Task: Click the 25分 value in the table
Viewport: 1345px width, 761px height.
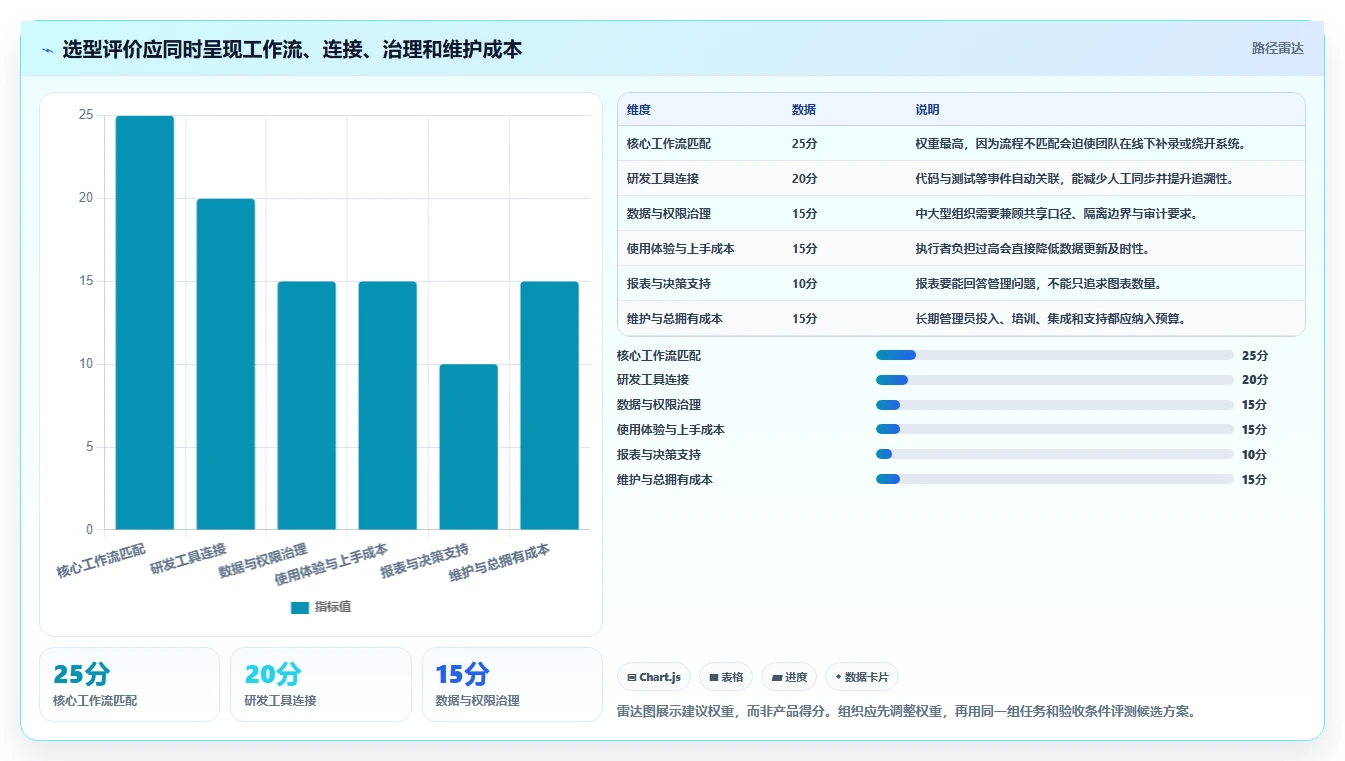Action: 804,144
